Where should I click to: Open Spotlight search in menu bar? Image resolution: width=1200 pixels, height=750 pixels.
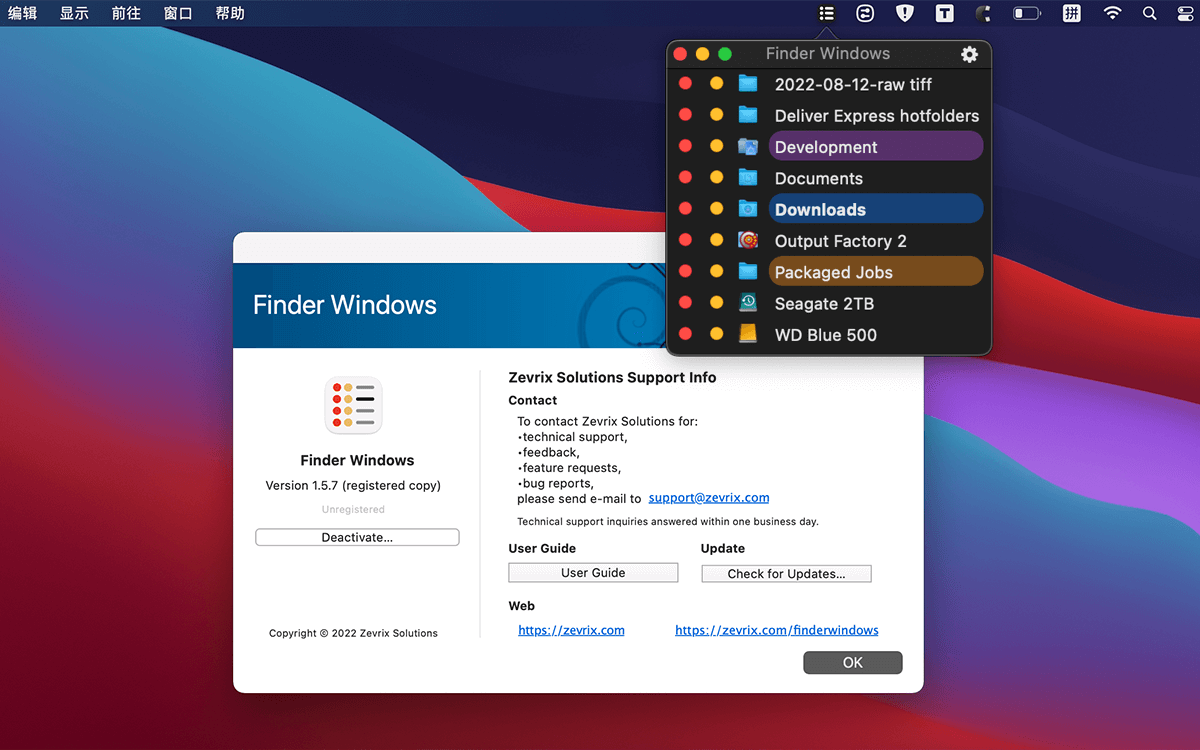(x=1150, y=13)
